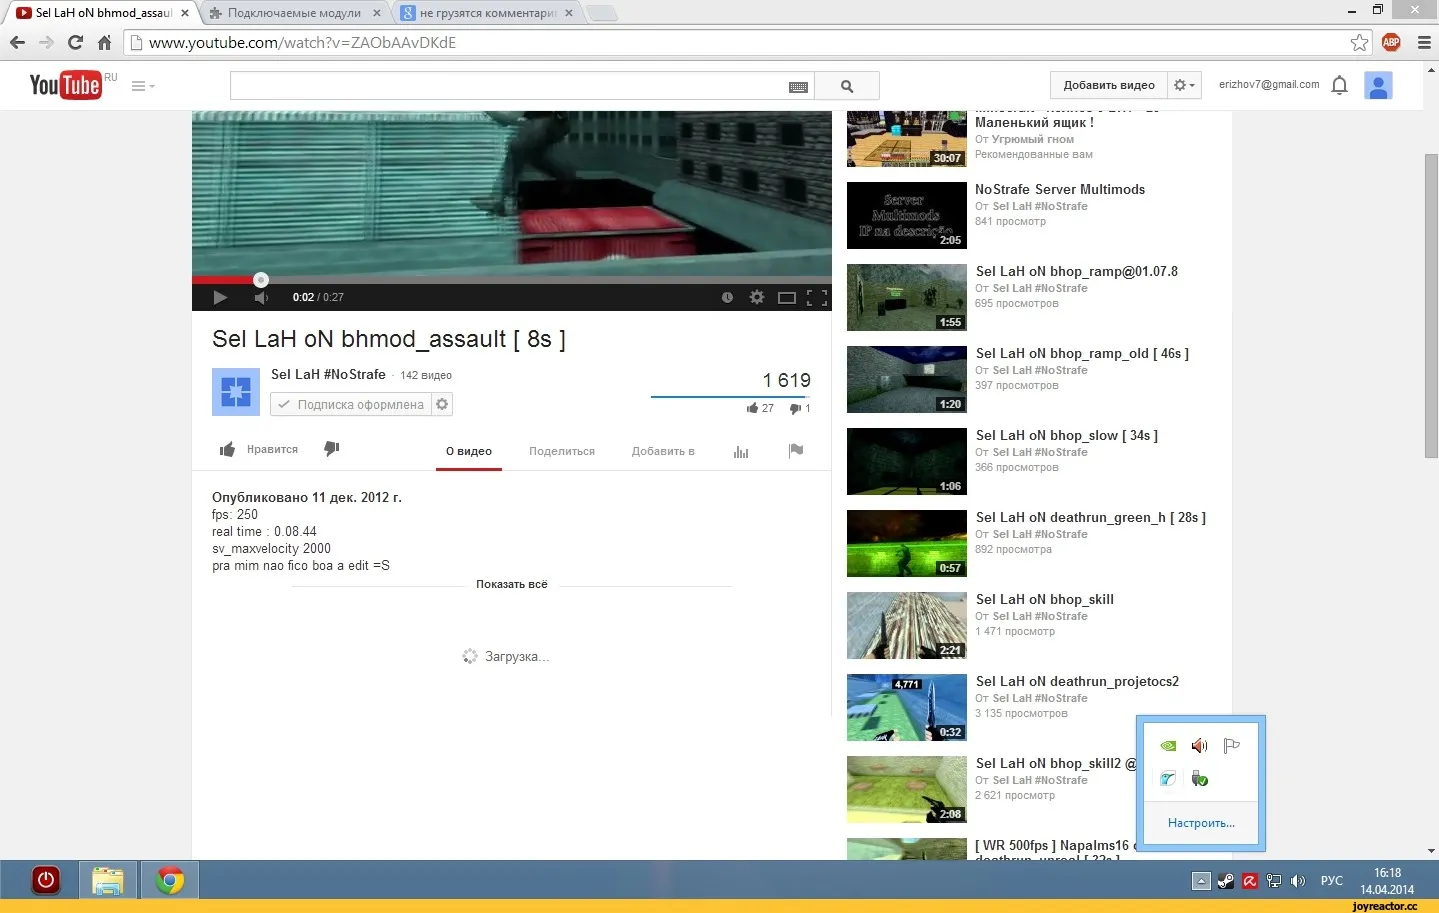Screen dimensions: 1439x913
Task: Seek using the video progress bar
Action: pyautogui.click(x=511, y=280)
